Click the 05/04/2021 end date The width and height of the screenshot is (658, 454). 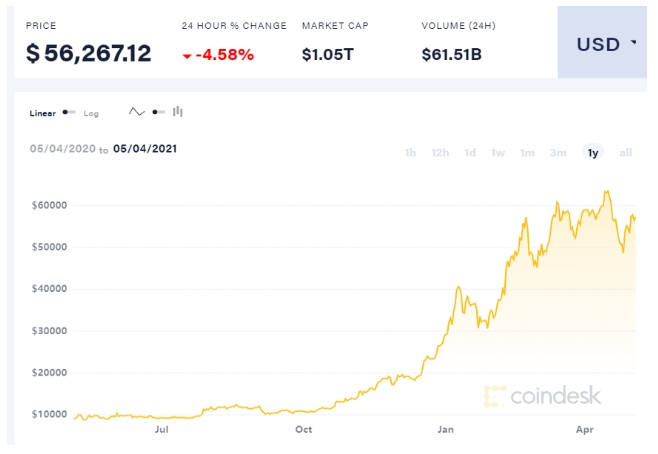click(145, 149)
